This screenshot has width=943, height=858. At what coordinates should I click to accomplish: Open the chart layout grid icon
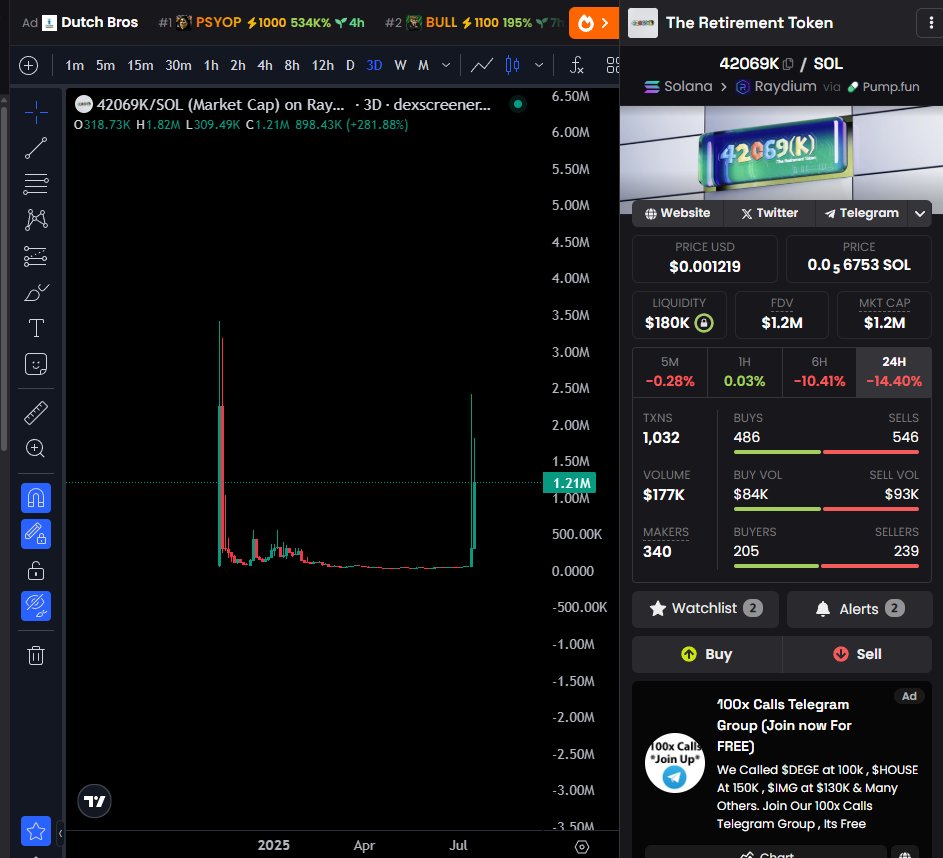(x=612, y=65)
